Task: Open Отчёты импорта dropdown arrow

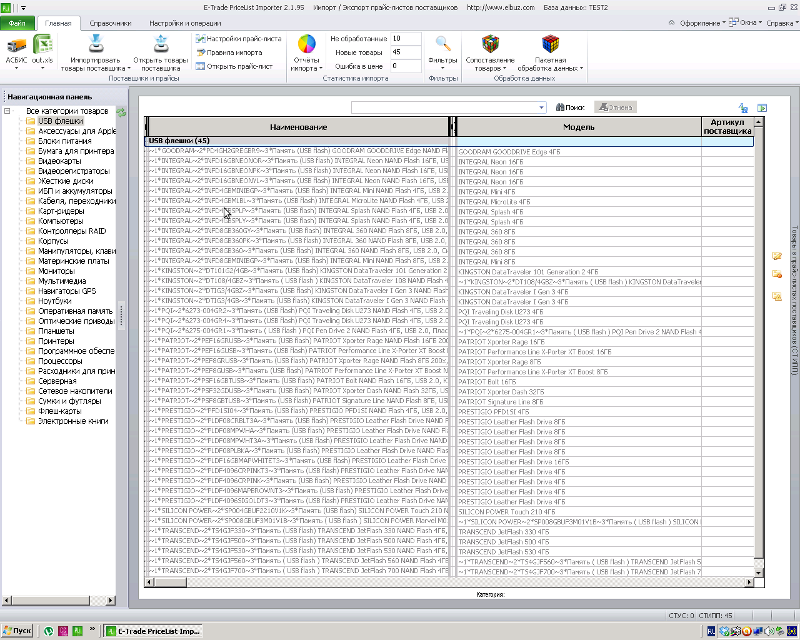Action: tap(321, 68)
